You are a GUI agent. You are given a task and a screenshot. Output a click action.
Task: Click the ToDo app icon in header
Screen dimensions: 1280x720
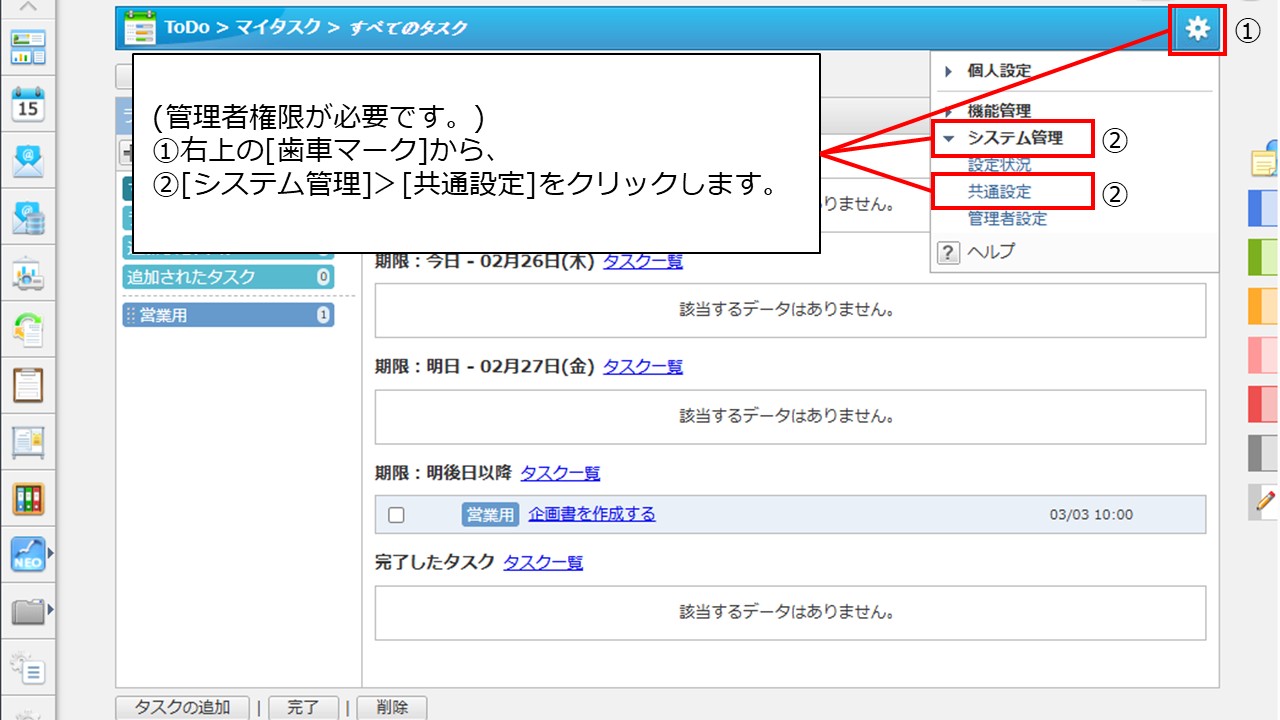140,28
